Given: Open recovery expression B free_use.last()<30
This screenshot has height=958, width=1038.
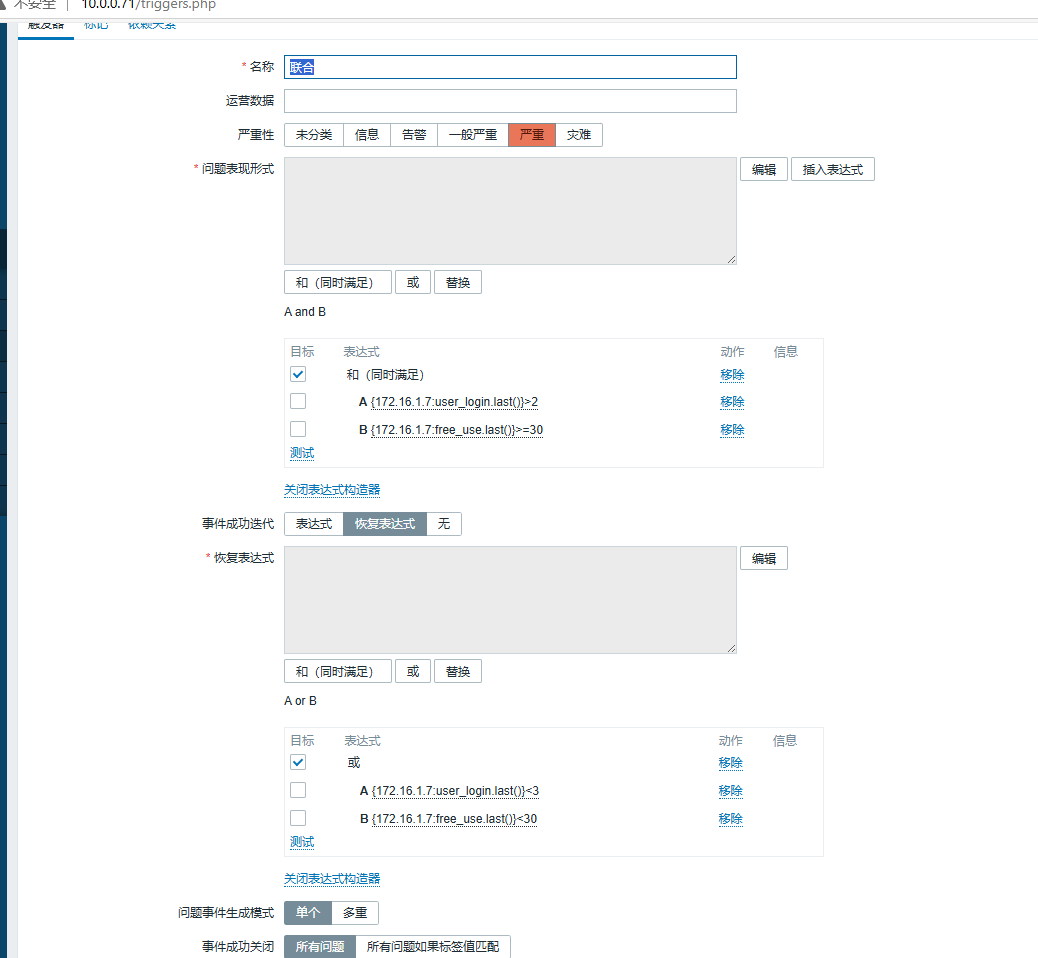Looking at the screenshot, I should (x=454, y=819).
